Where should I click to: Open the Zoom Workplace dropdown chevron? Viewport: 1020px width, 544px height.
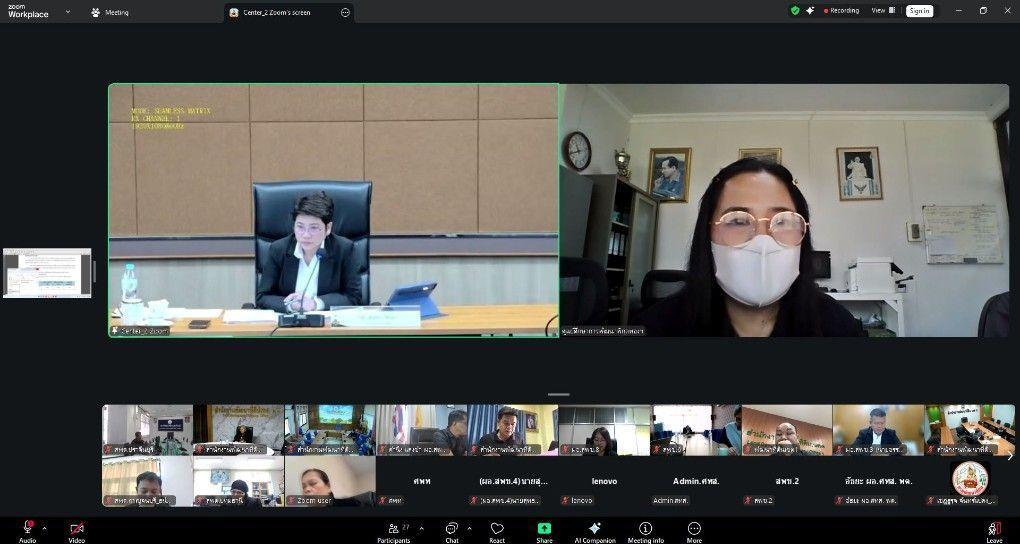click(68, 12)
